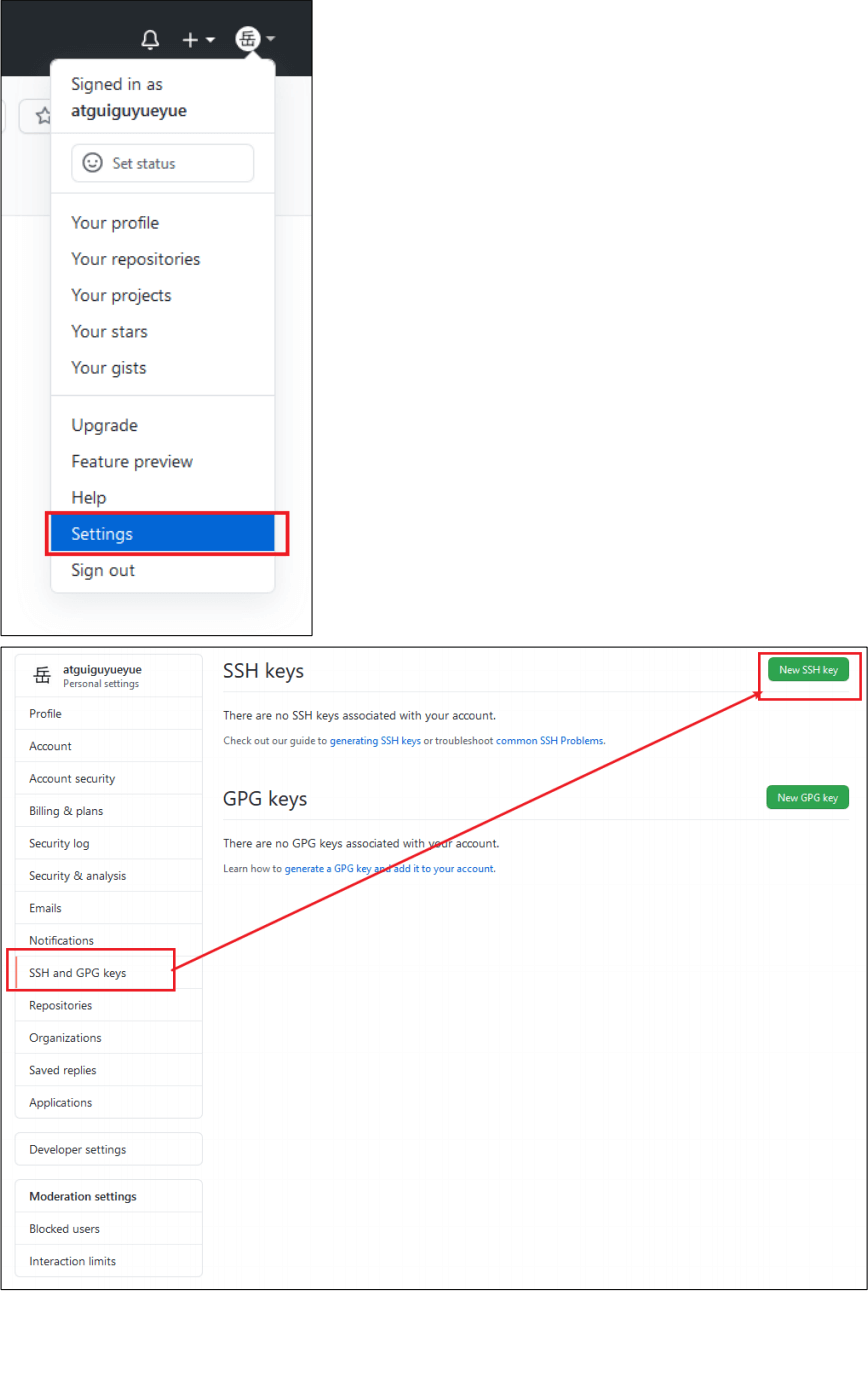Open Your projects menu entry
The width and height of the screenshot is (868, 1395).
point(162,295)
